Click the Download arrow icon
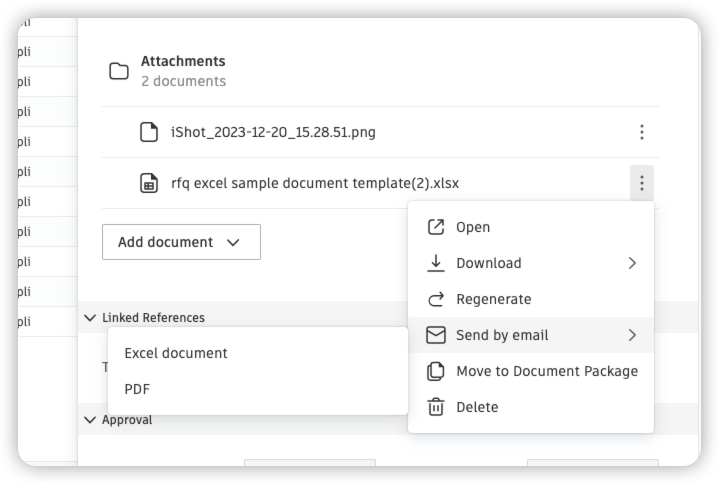This screenshot has width=719, height=484. [436, 263]
